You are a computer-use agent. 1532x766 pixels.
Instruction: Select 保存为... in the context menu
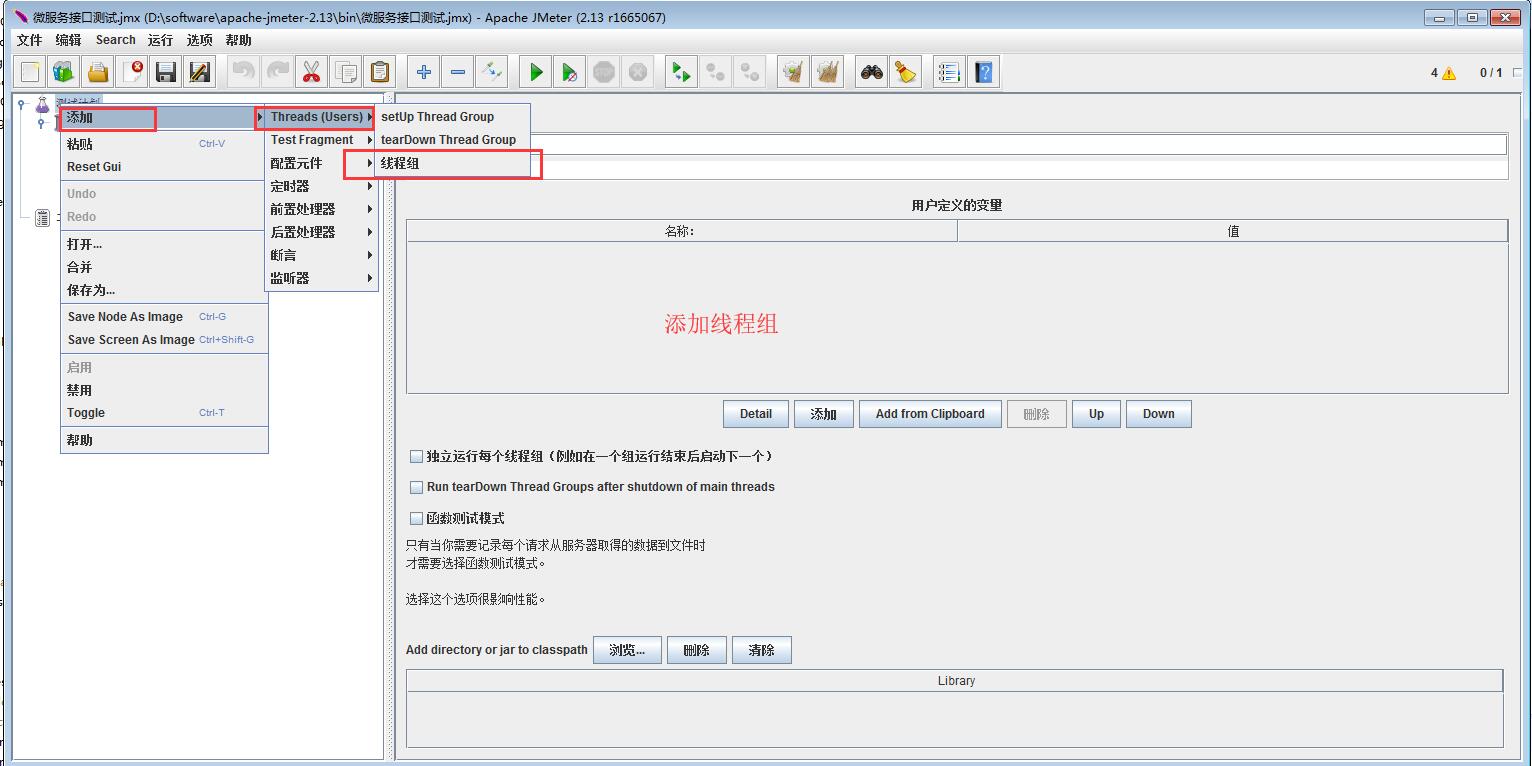click(164, 290)
